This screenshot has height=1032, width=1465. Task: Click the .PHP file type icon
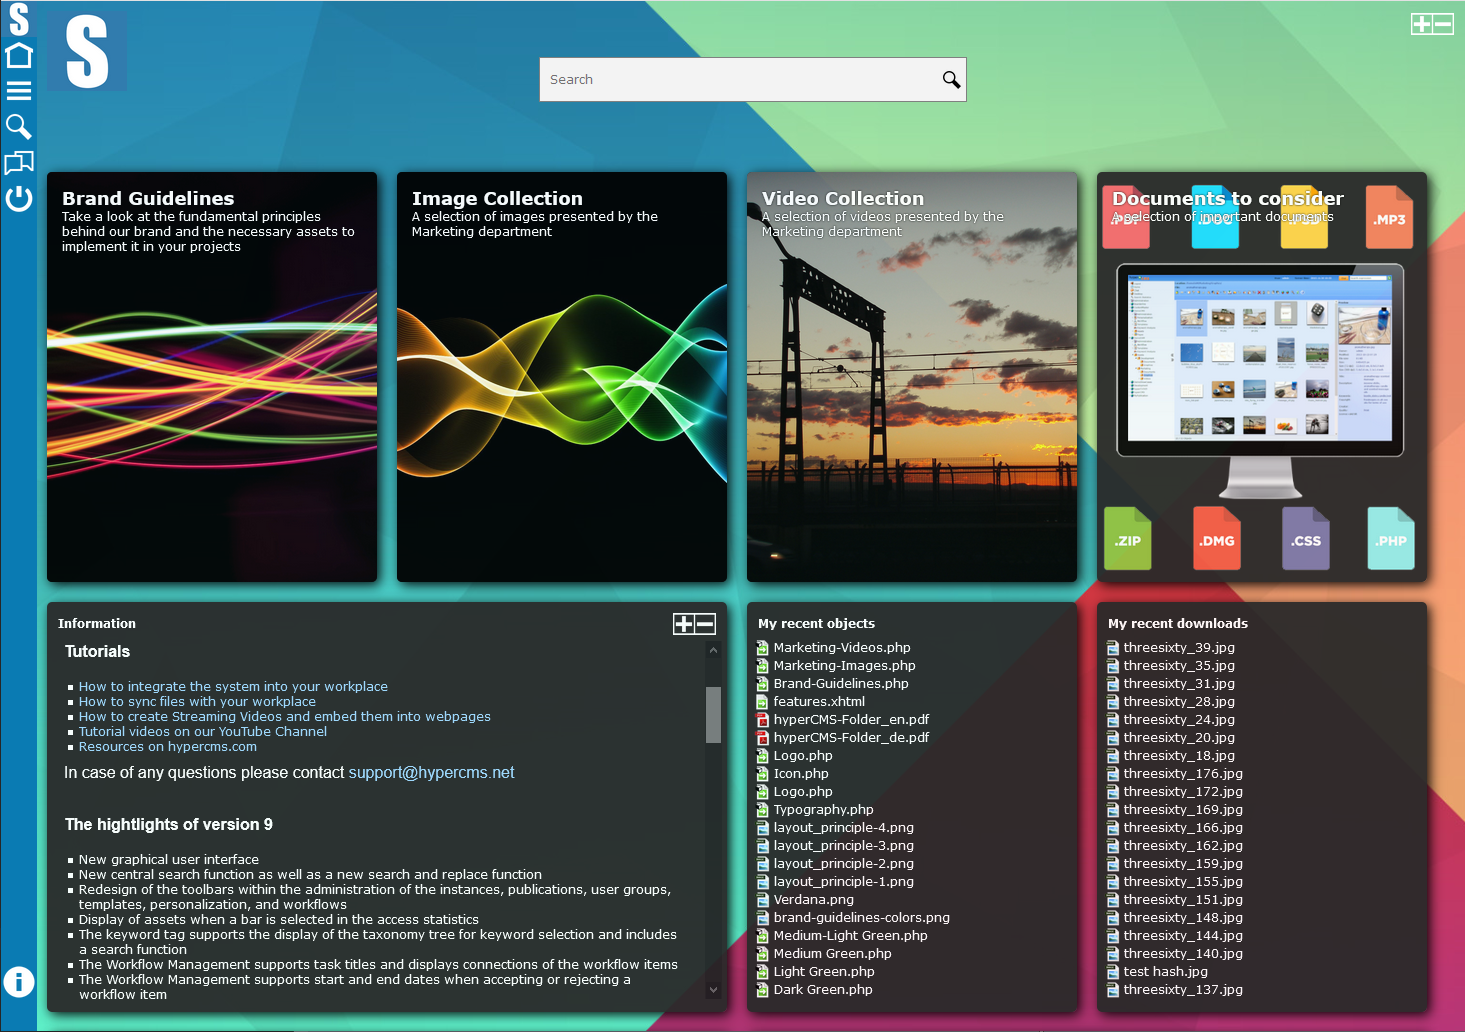1390,538
